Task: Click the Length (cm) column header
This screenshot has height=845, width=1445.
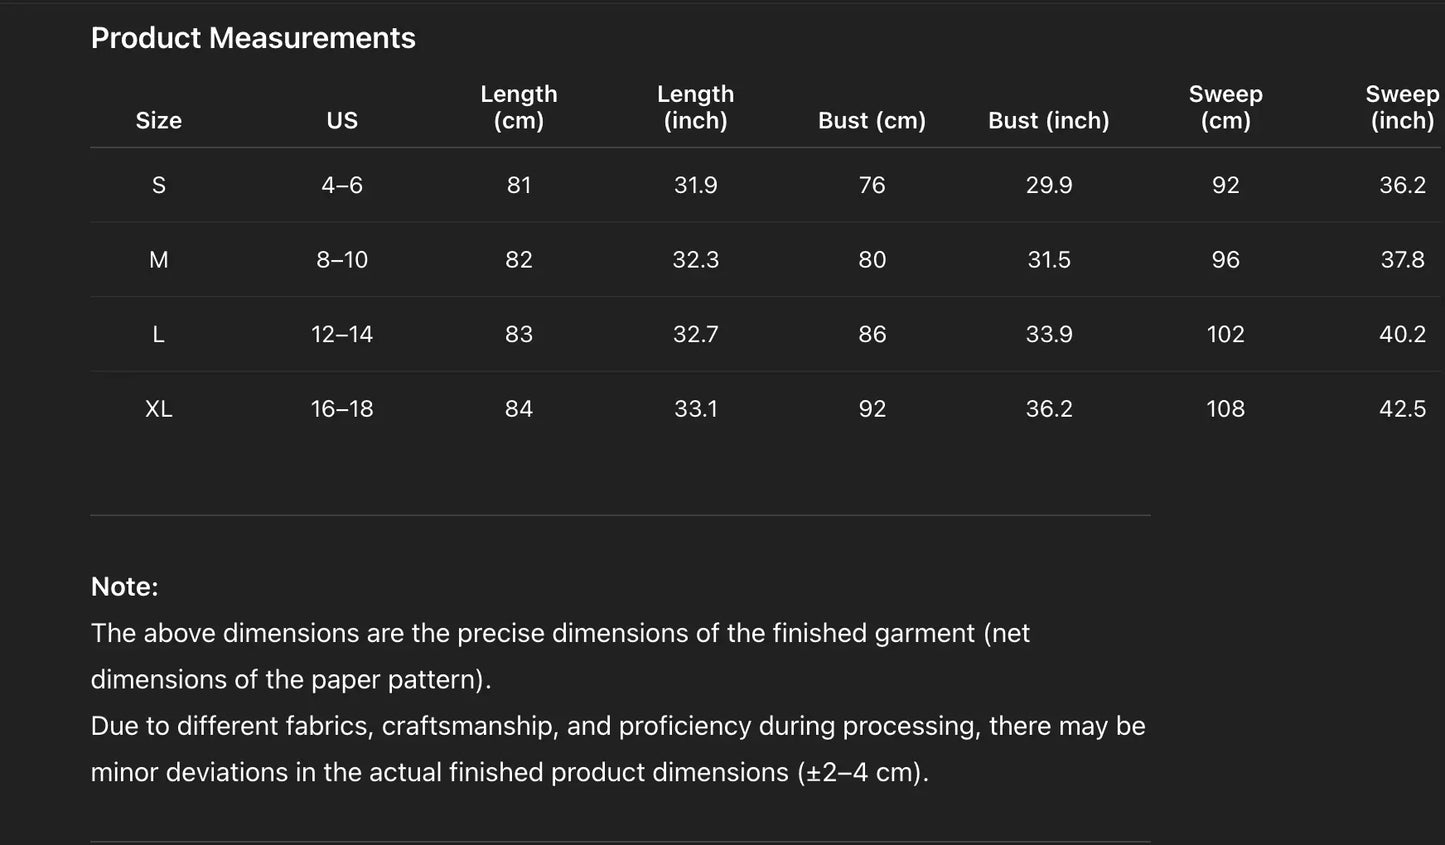Action: coord(519,107)
